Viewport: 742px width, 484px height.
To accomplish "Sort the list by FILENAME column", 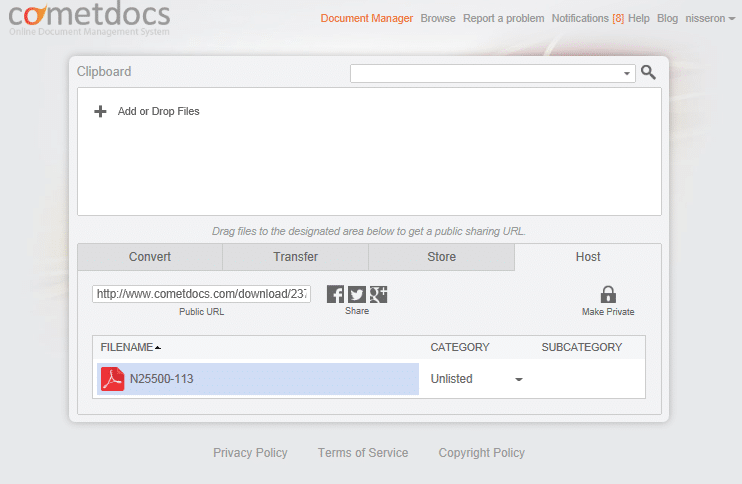I will pos(130,347).
